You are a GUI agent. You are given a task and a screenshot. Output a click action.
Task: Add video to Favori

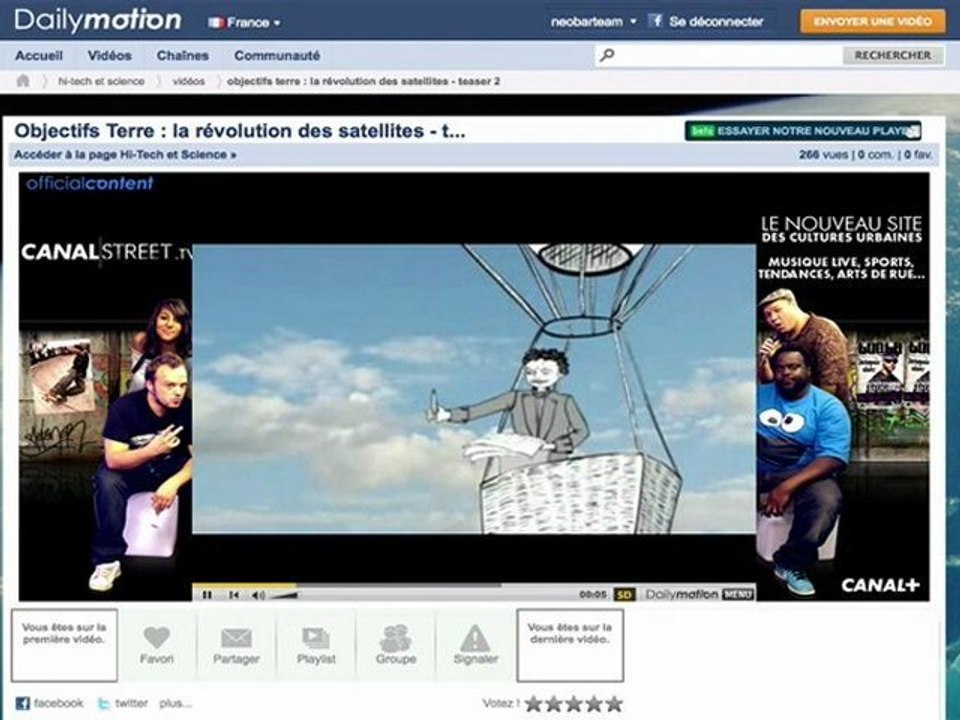pyautogui.click(x=157, y=645)
